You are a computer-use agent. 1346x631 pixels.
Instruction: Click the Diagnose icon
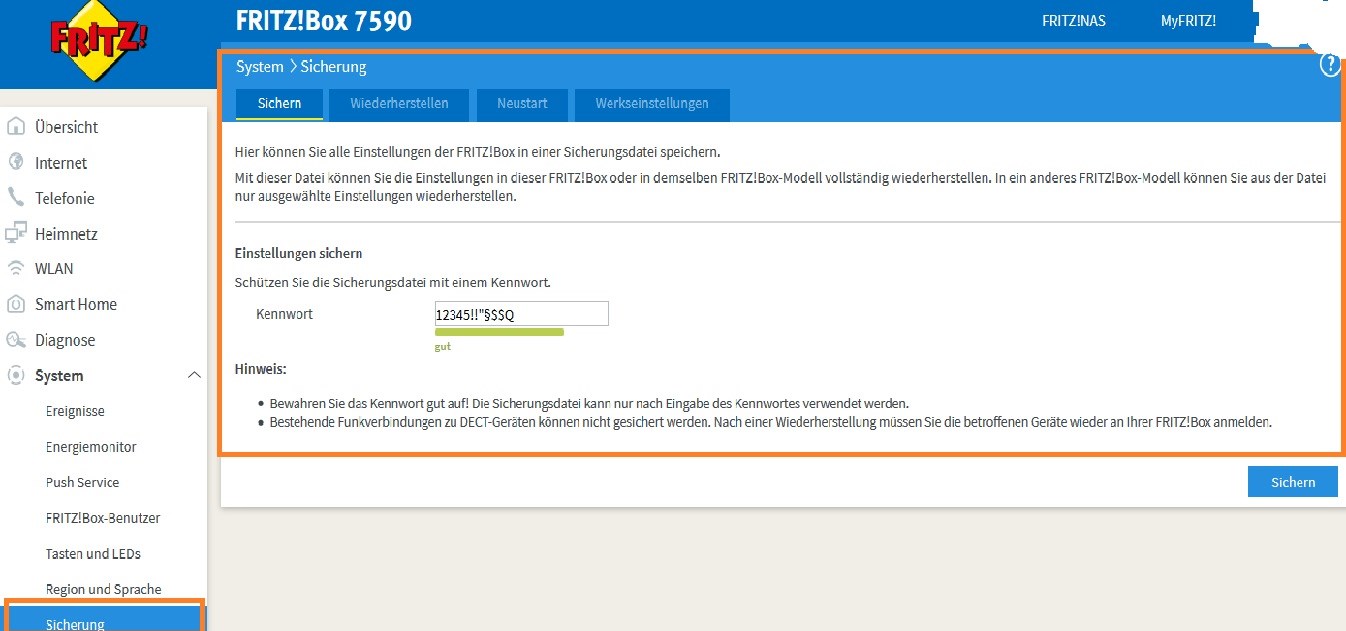16,340
